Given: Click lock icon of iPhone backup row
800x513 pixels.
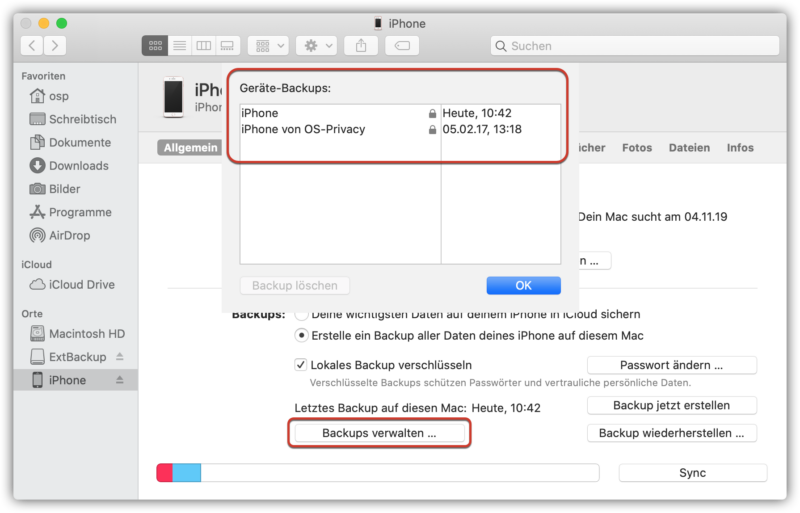Looking at the screenshot, I should tap(432, 113).
